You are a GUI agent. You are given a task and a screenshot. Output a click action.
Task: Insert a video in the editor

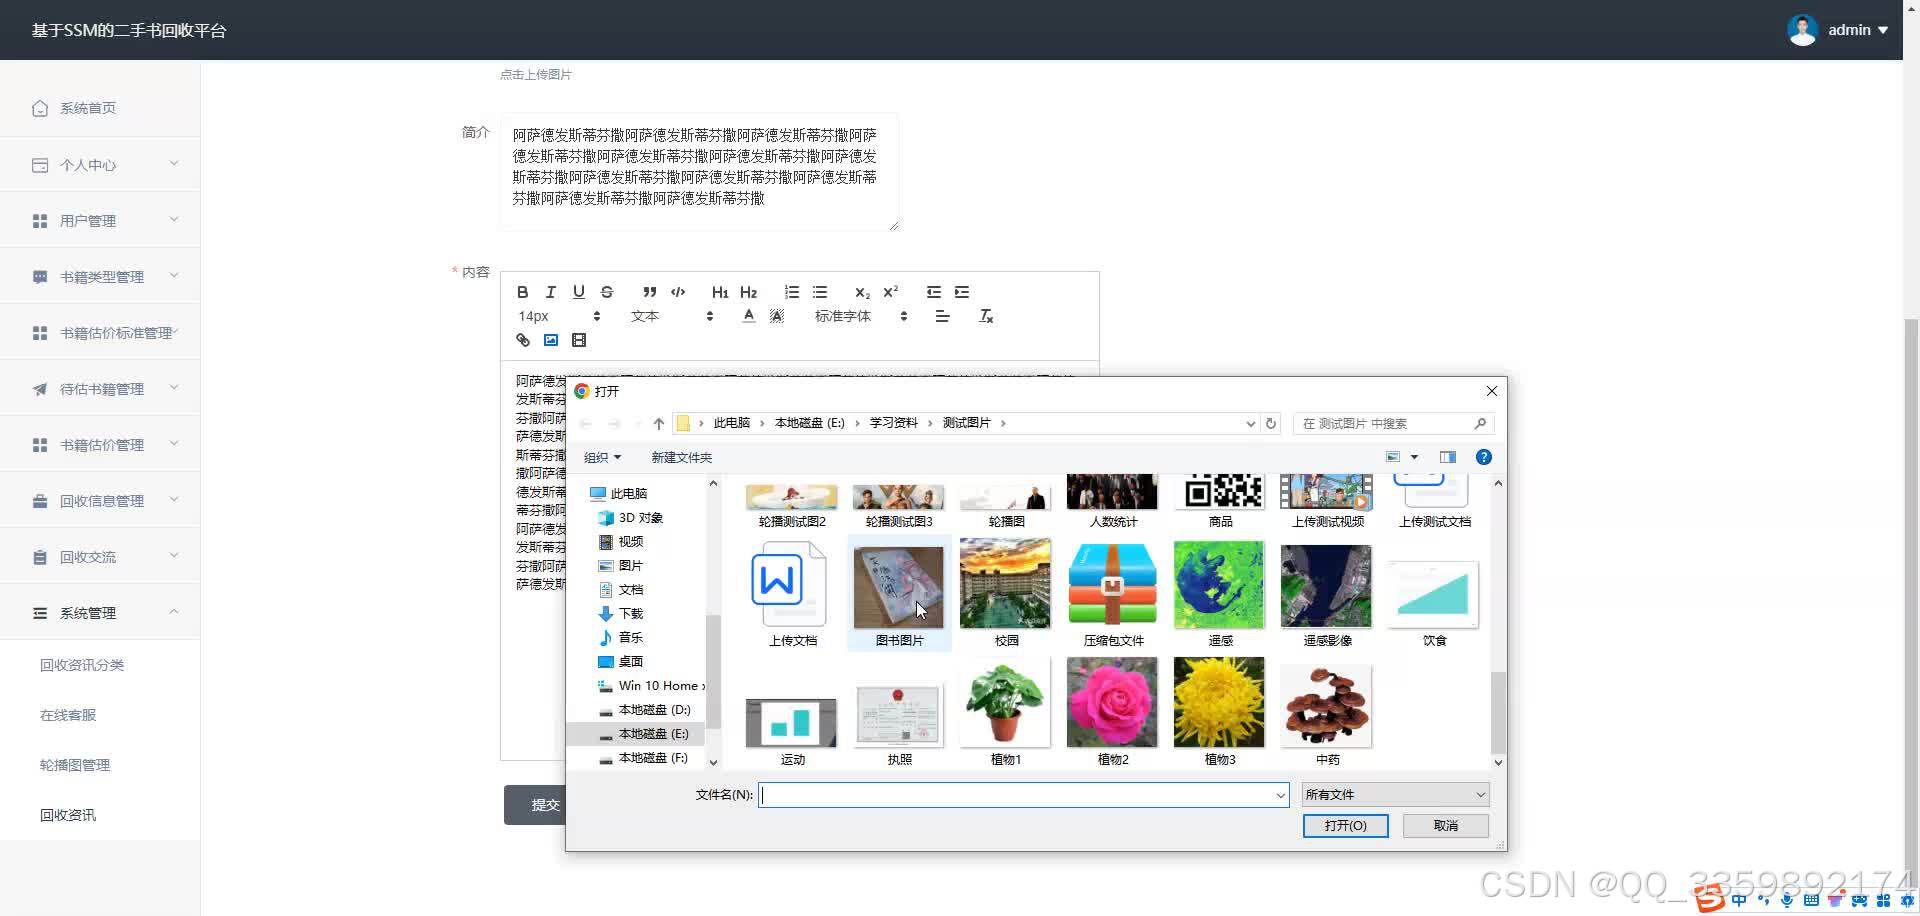click(x=579, y=340)
